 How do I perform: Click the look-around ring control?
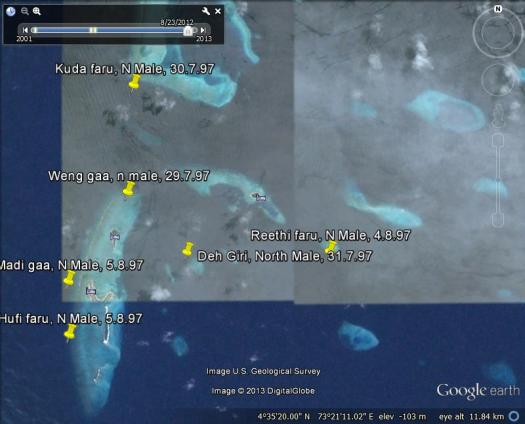point(498,32)
